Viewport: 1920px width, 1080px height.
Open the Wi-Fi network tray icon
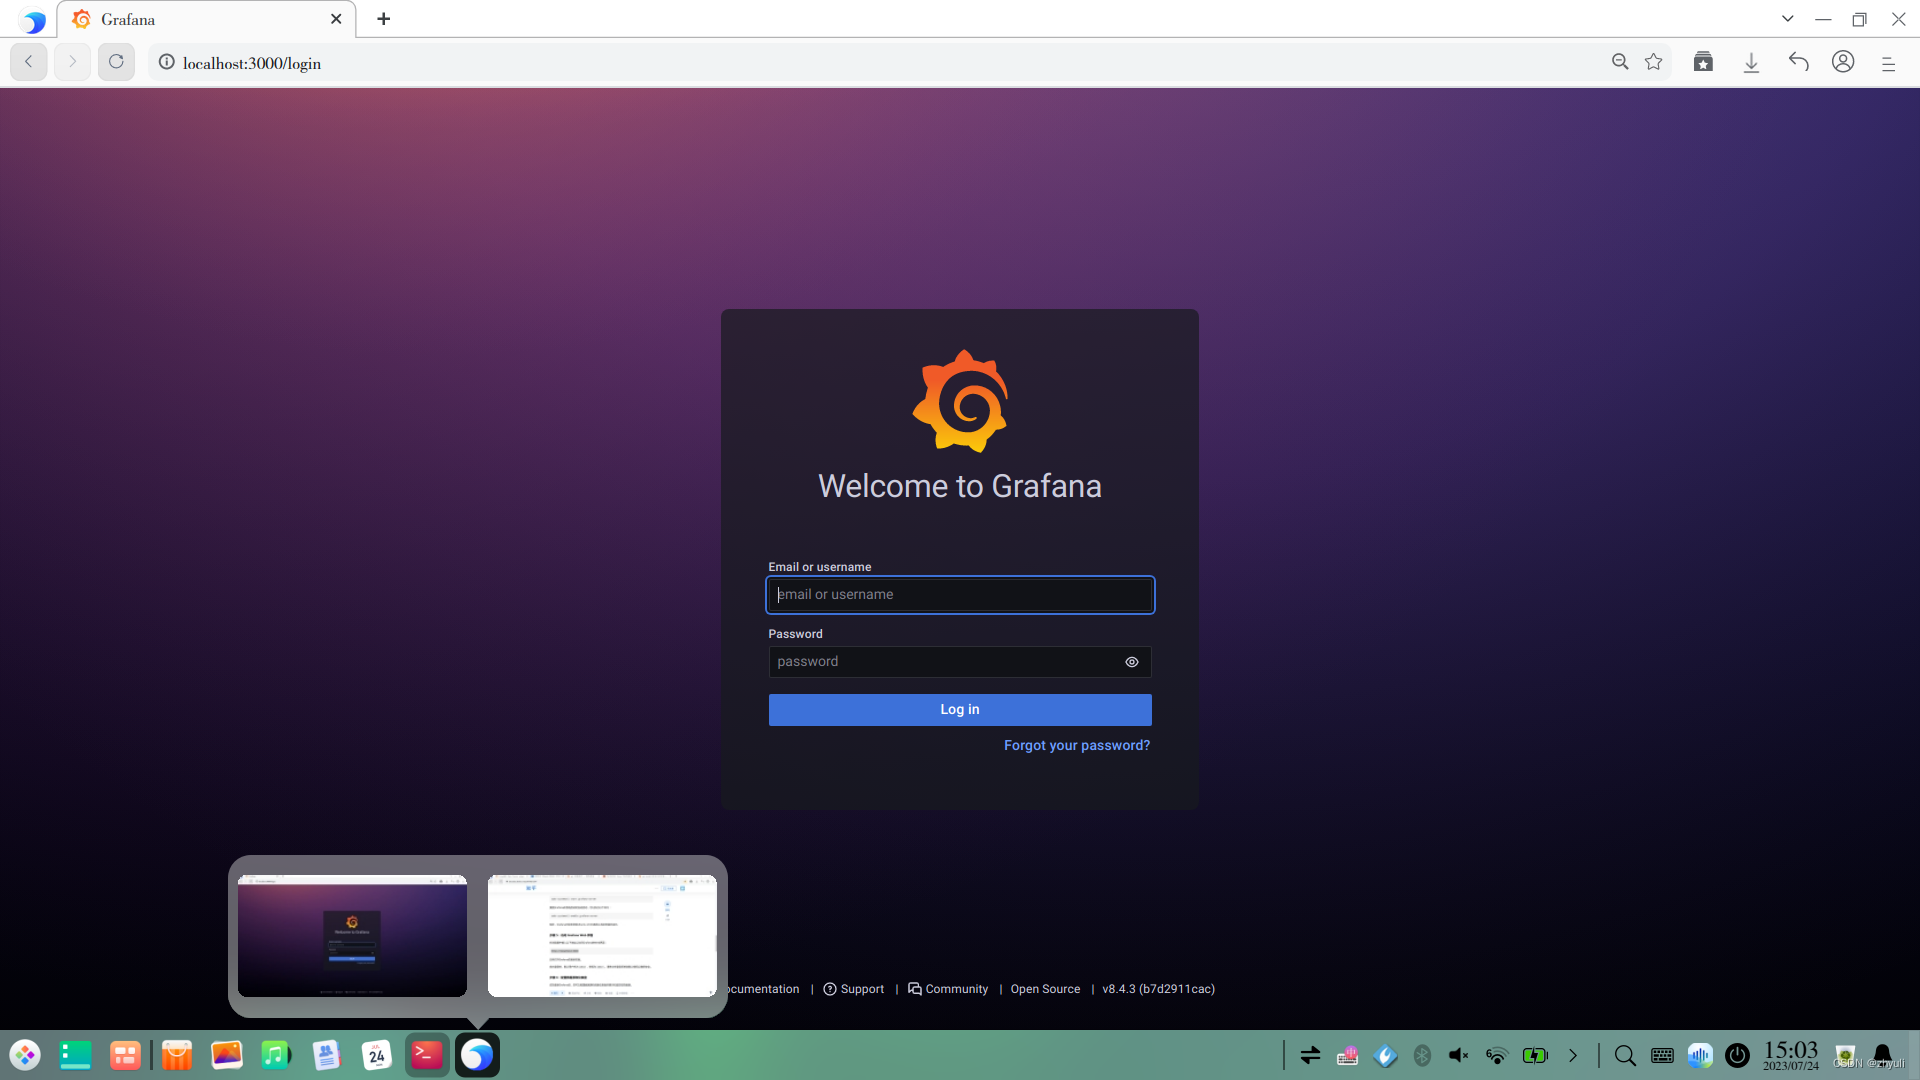[x=1497, y=1055]
